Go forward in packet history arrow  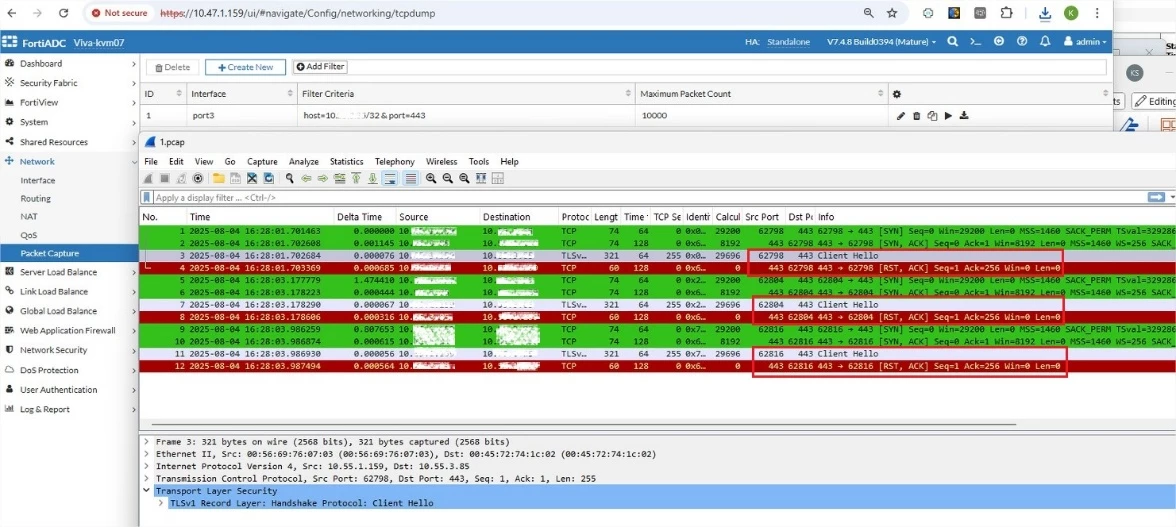(x=322, y=178)
